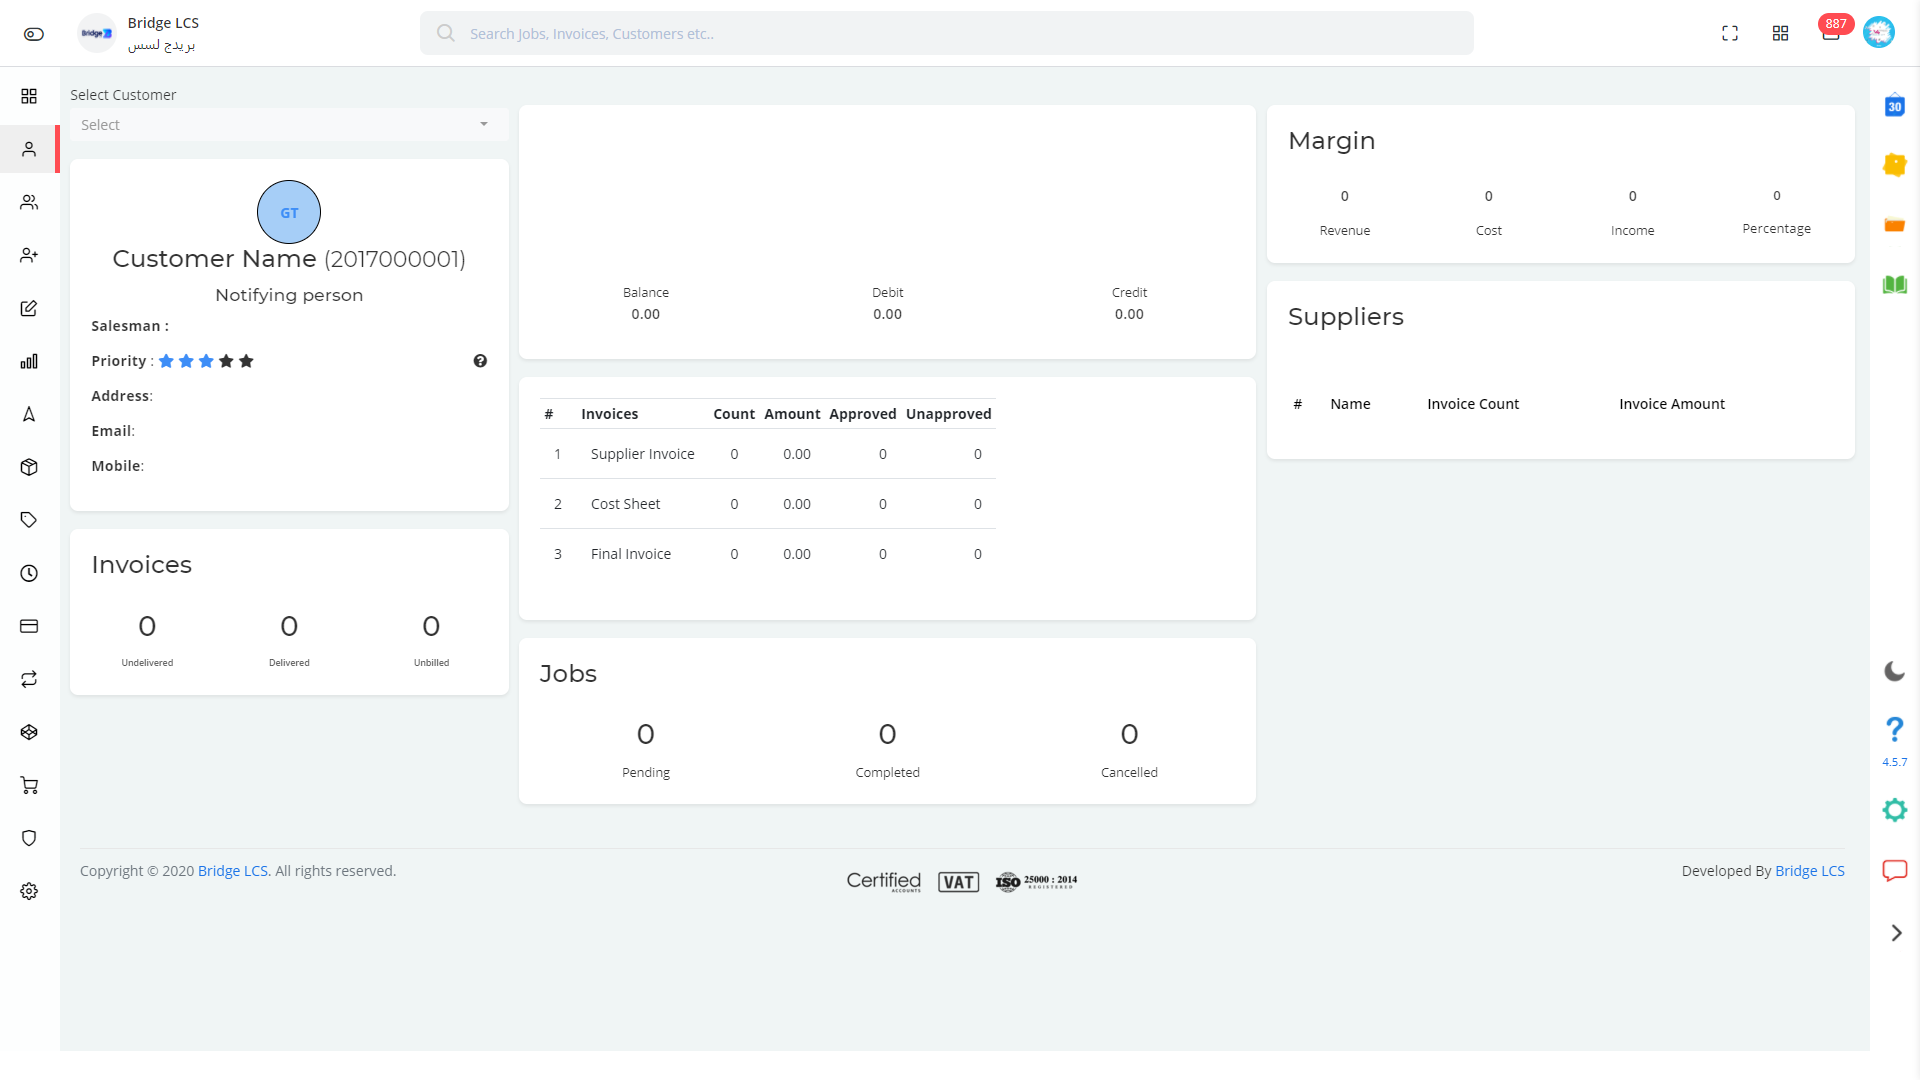Screen dimensions: 1920x1080
Task: Open the Help question mark menu
Action: tap(1895, 729)
